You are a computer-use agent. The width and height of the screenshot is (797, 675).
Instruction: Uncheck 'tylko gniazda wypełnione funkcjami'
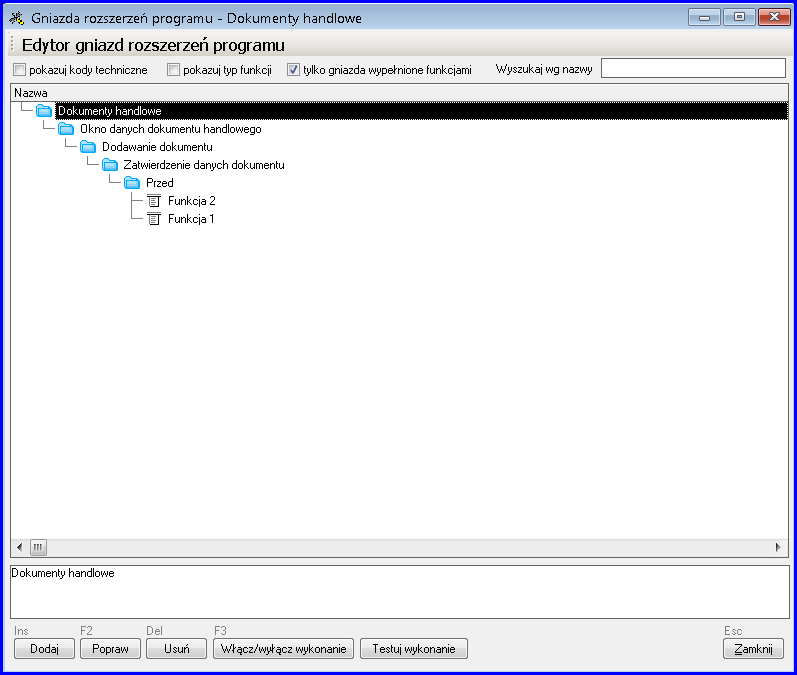293,70
